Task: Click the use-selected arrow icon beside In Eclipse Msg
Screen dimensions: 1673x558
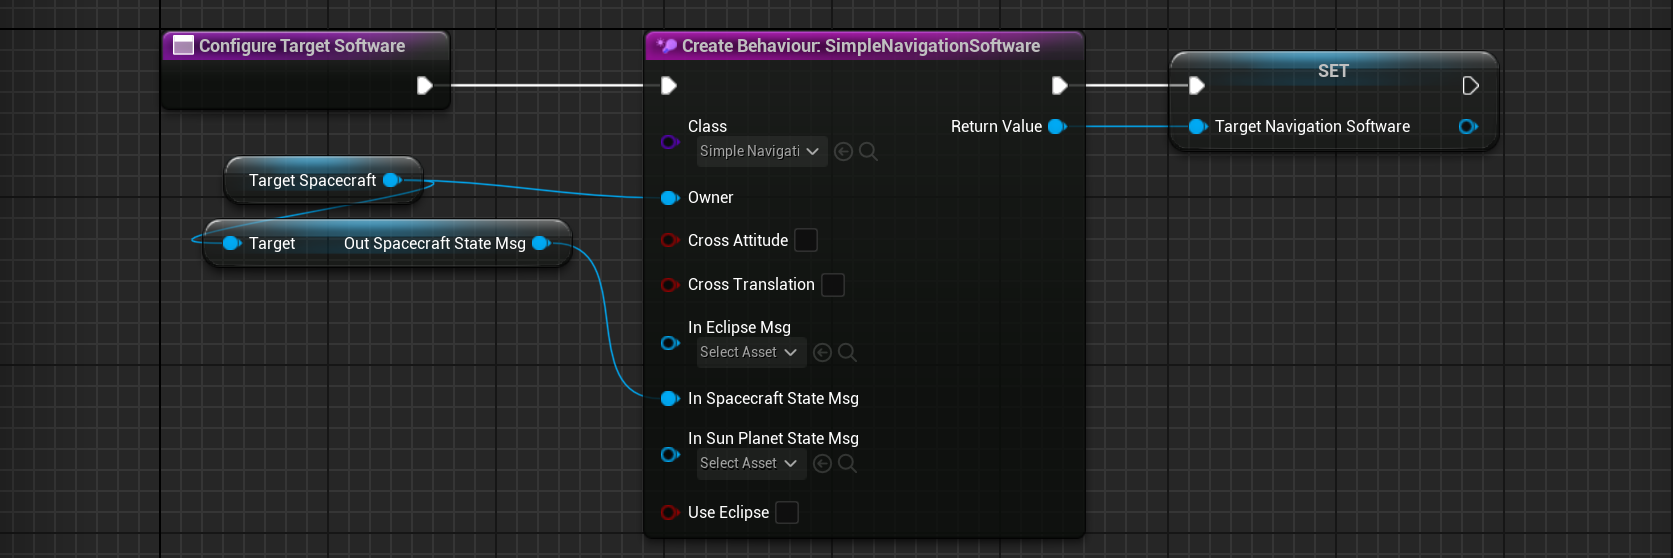Action: [822, 353]
